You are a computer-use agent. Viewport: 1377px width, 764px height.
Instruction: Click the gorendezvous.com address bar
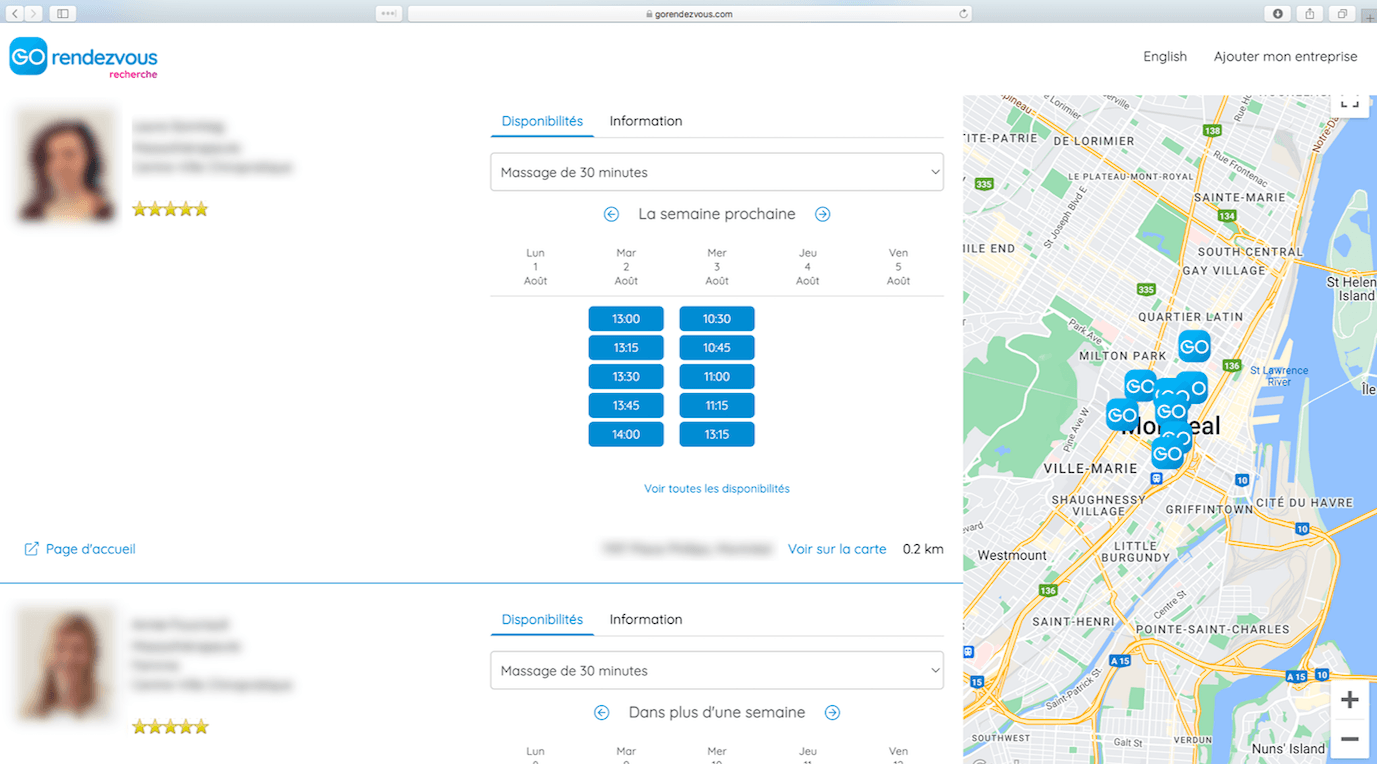coord(689,14)
